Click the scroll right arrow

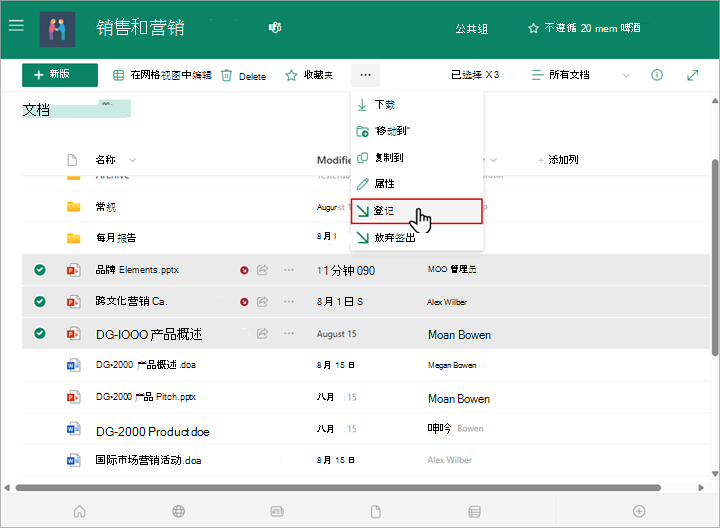701,488
